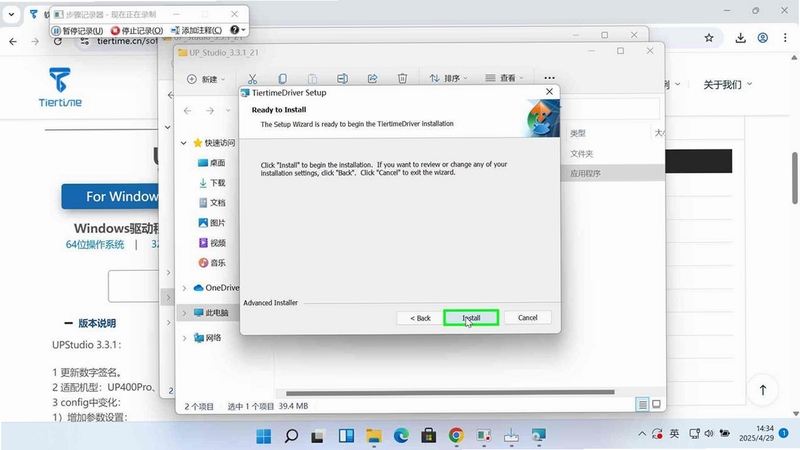
Task: Open the Steps Recorder help dropdown
Action: point(238,30)
